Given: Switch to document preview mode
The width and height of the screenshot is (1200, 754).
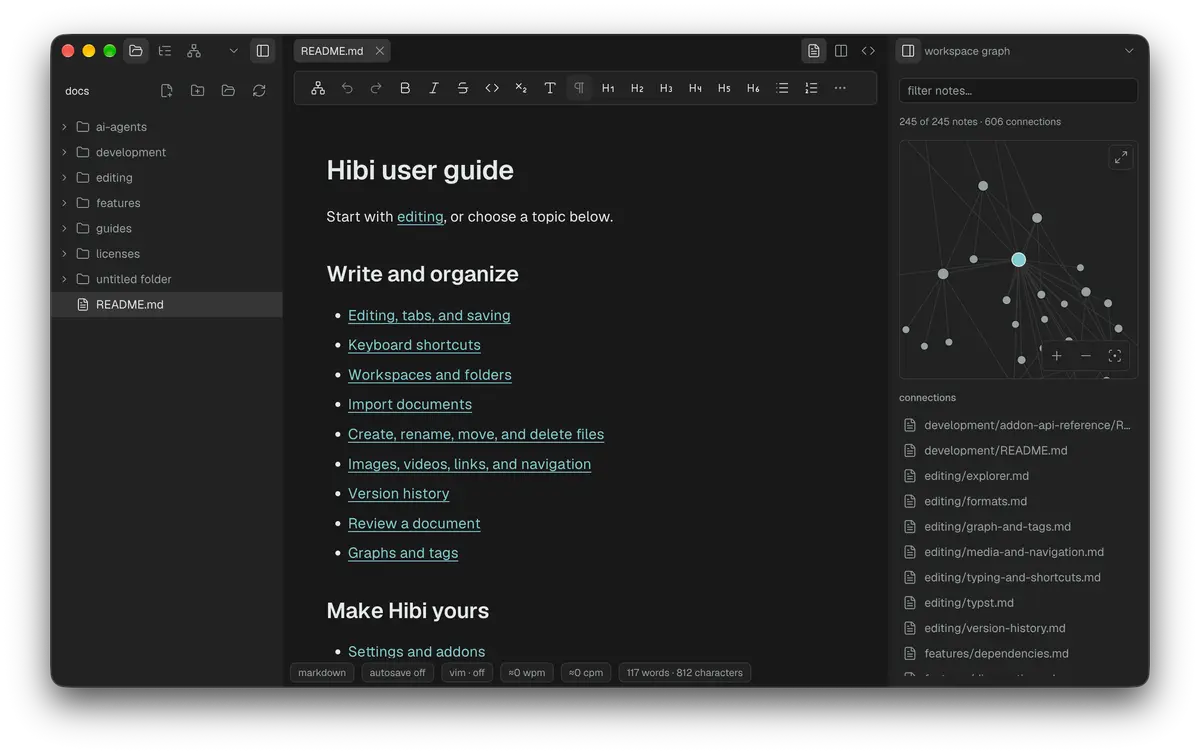Looking at the screenshot, I should coord(814,51).
